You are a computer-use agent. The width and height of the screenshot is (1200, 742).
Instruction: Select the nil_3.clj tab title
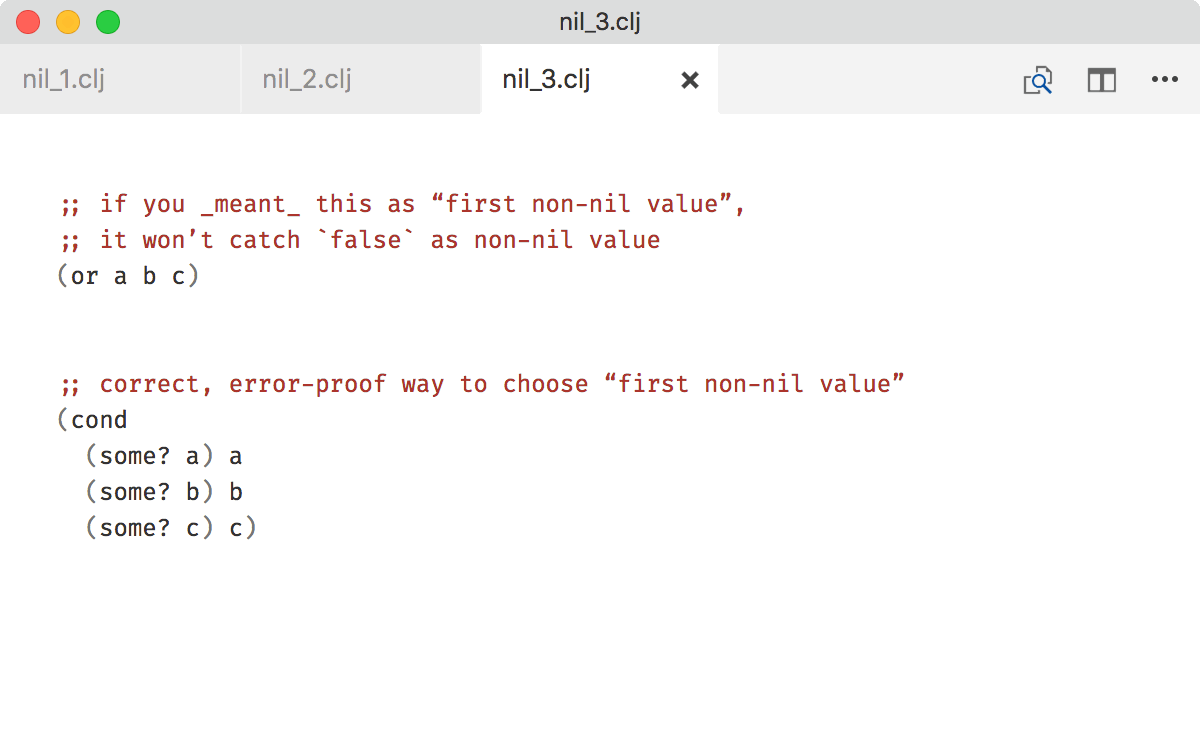(x=546, y=78)
